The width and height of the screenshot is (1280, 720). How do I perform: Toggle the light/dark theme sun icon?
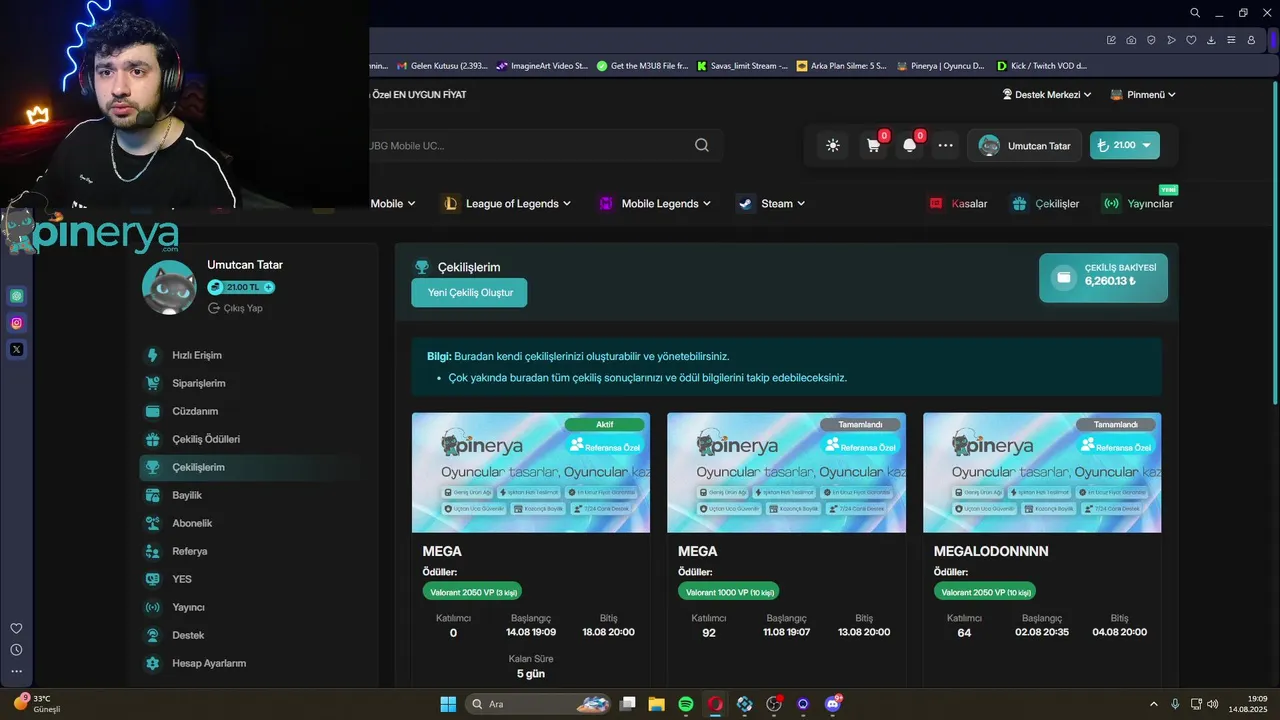point(833,145)
